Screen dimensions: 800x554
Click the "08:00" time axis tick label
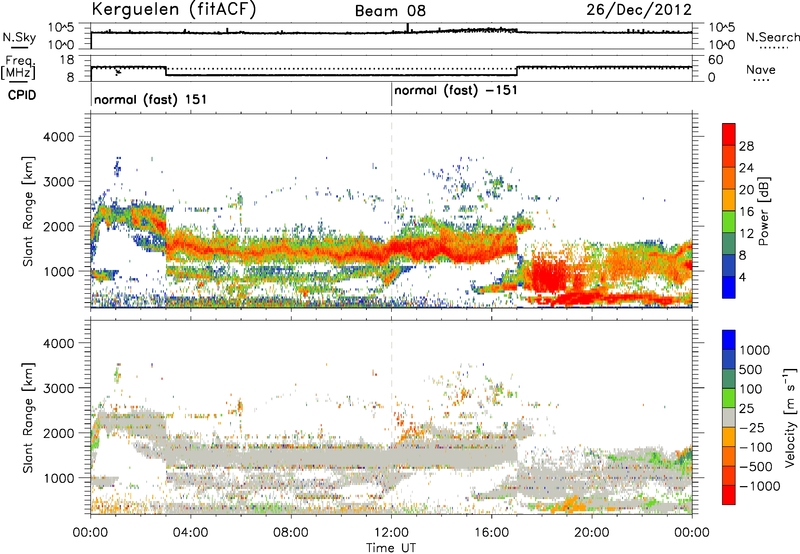[291, 533]
